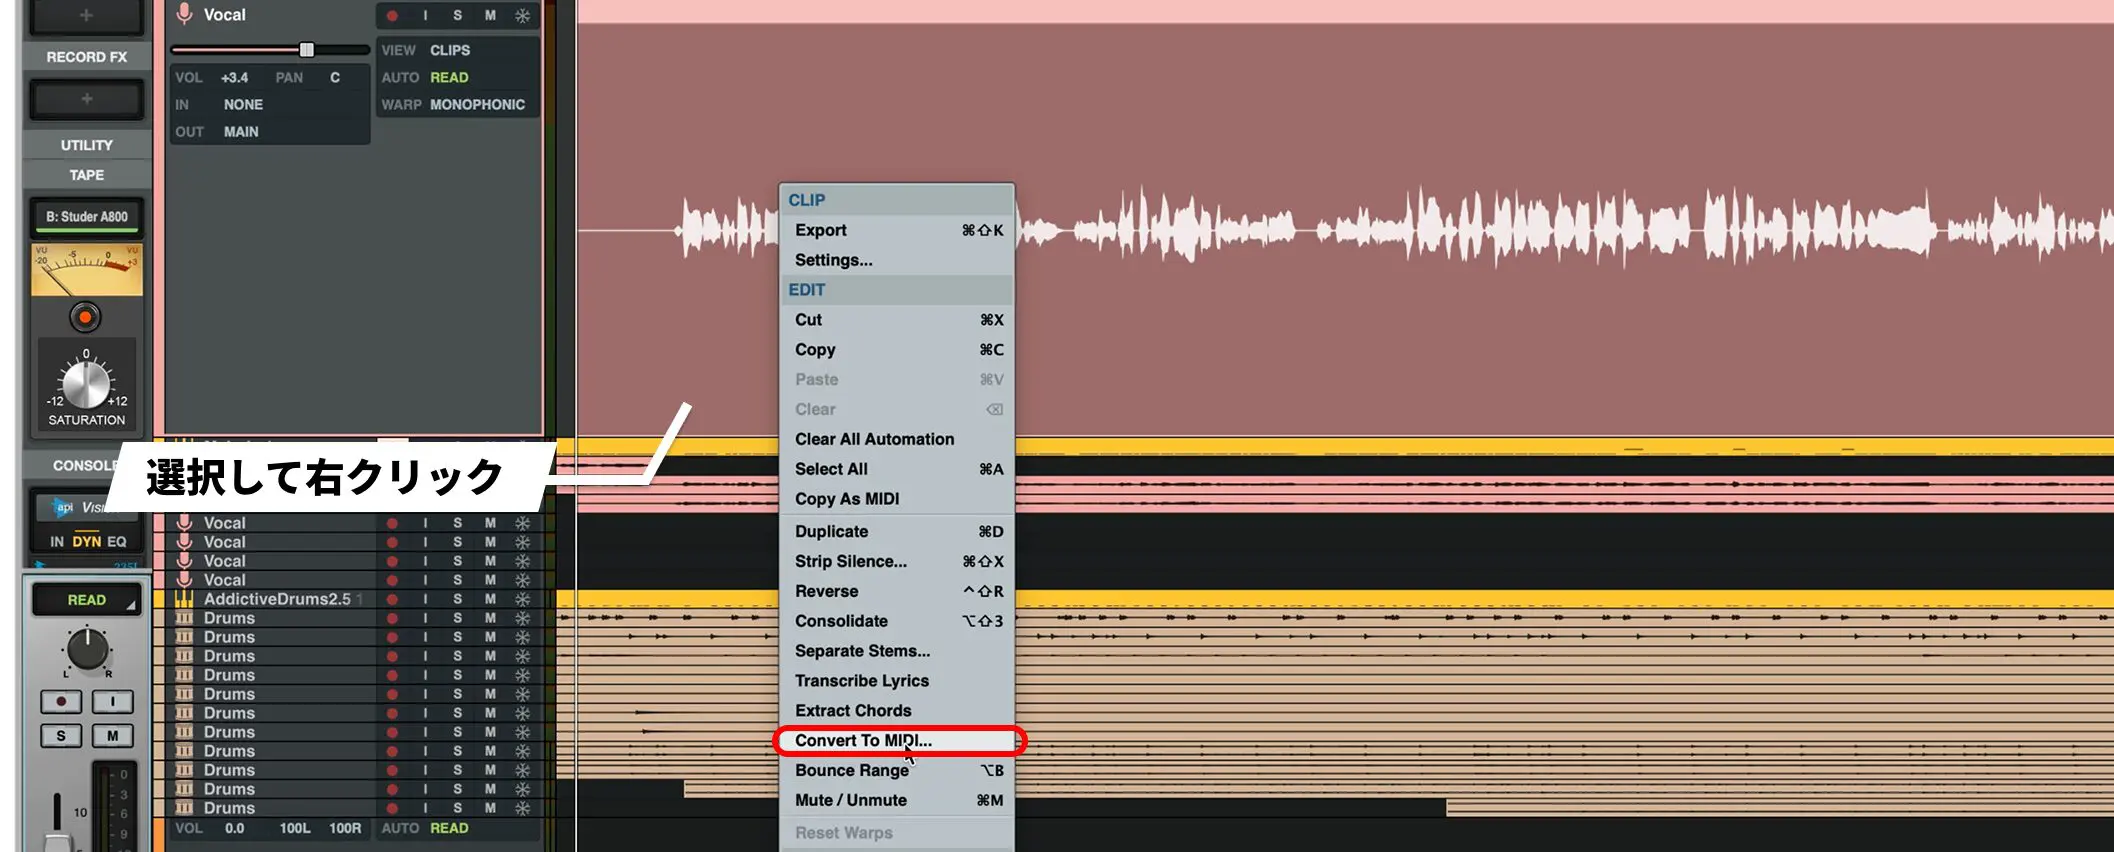Click the AddictiveDrums2.5 instrument track icon
The image size is (2114, 852).
[x=184, y=599]
